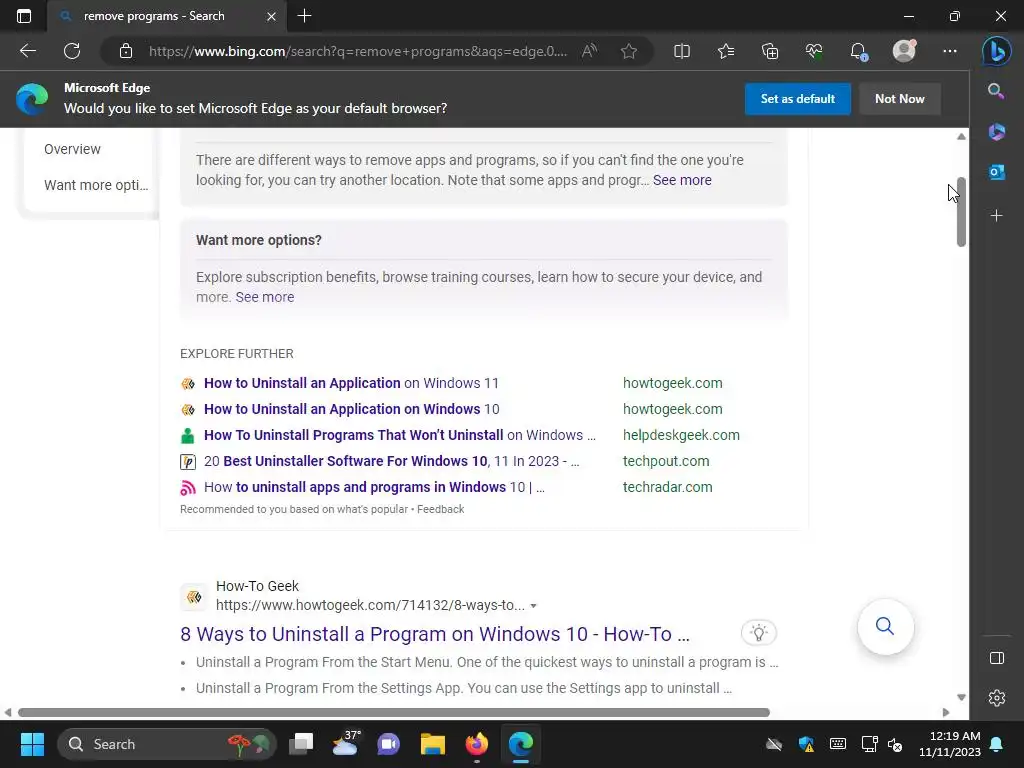Open sidebar search magnifier icon

click(996, 91)
